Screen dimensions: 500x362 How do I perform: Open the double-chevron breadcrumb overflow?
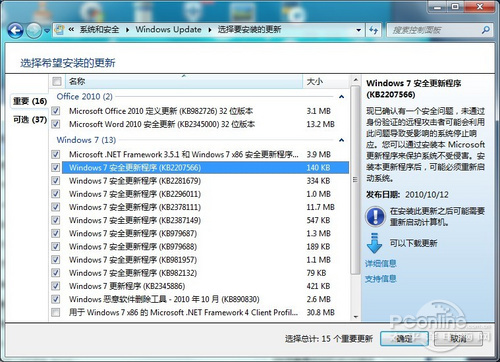pos(71,30)
